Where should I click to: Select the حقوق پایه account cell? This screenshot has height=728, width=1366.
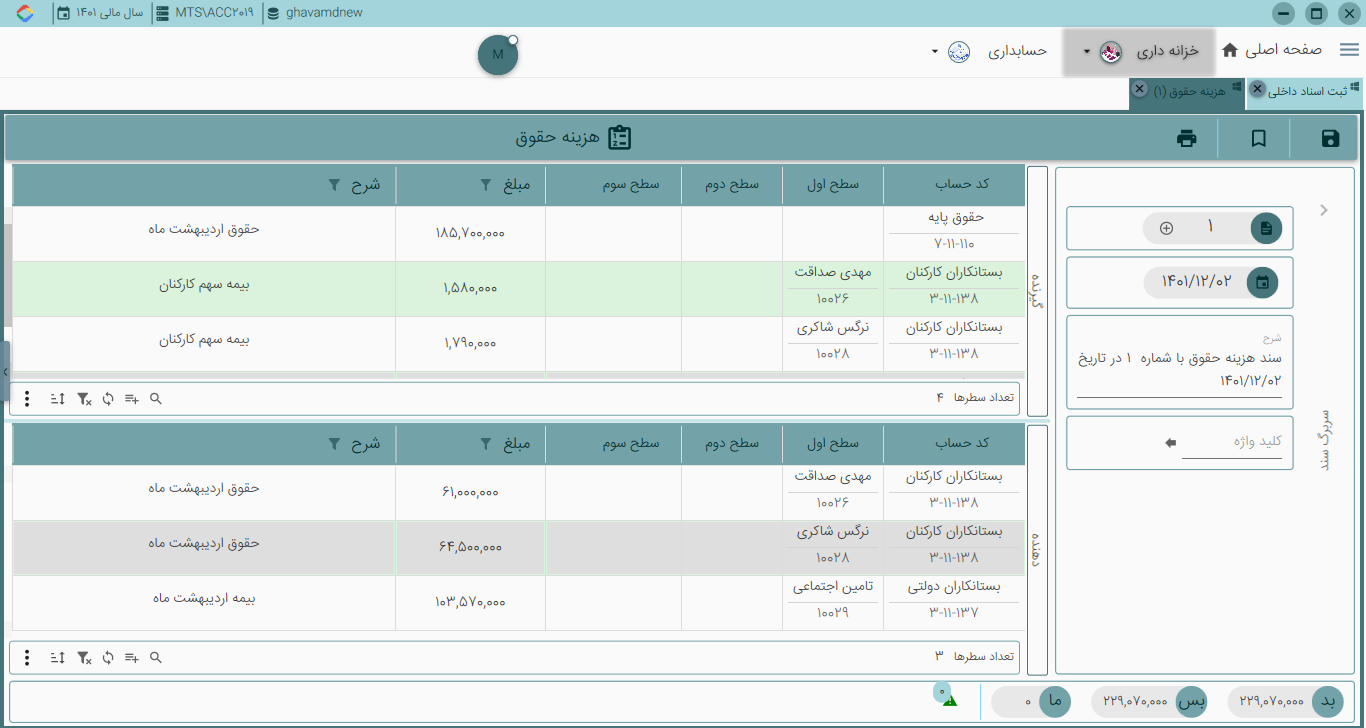(955, 232)
